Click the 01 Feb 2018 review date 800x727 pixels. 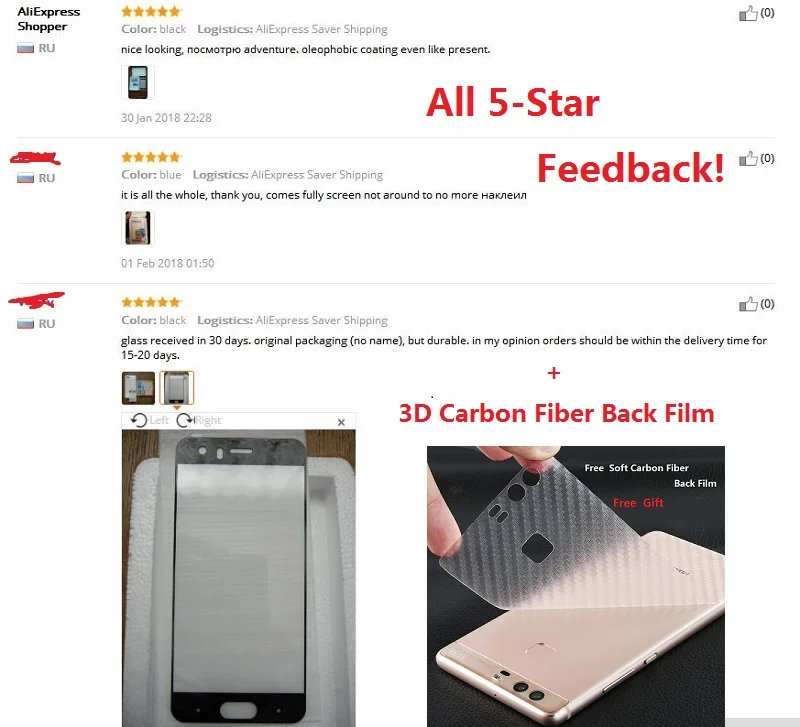(x=167, y=263)
